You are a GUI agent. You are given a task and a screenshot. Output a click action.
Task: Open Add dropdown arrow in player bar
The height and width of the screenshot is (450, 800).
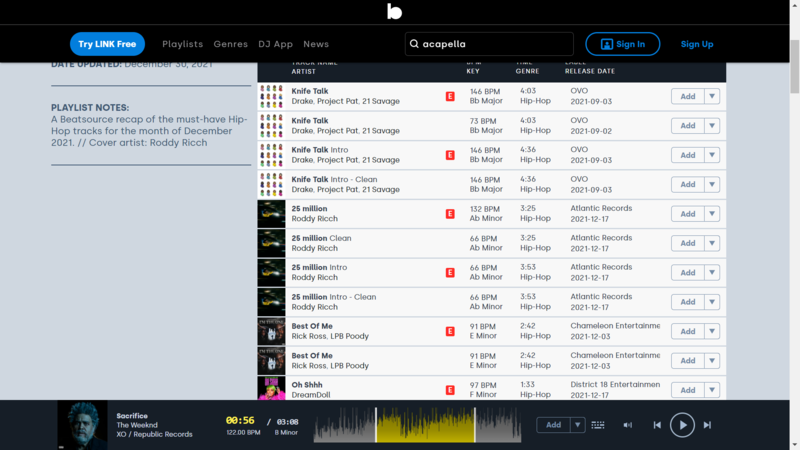577,425
